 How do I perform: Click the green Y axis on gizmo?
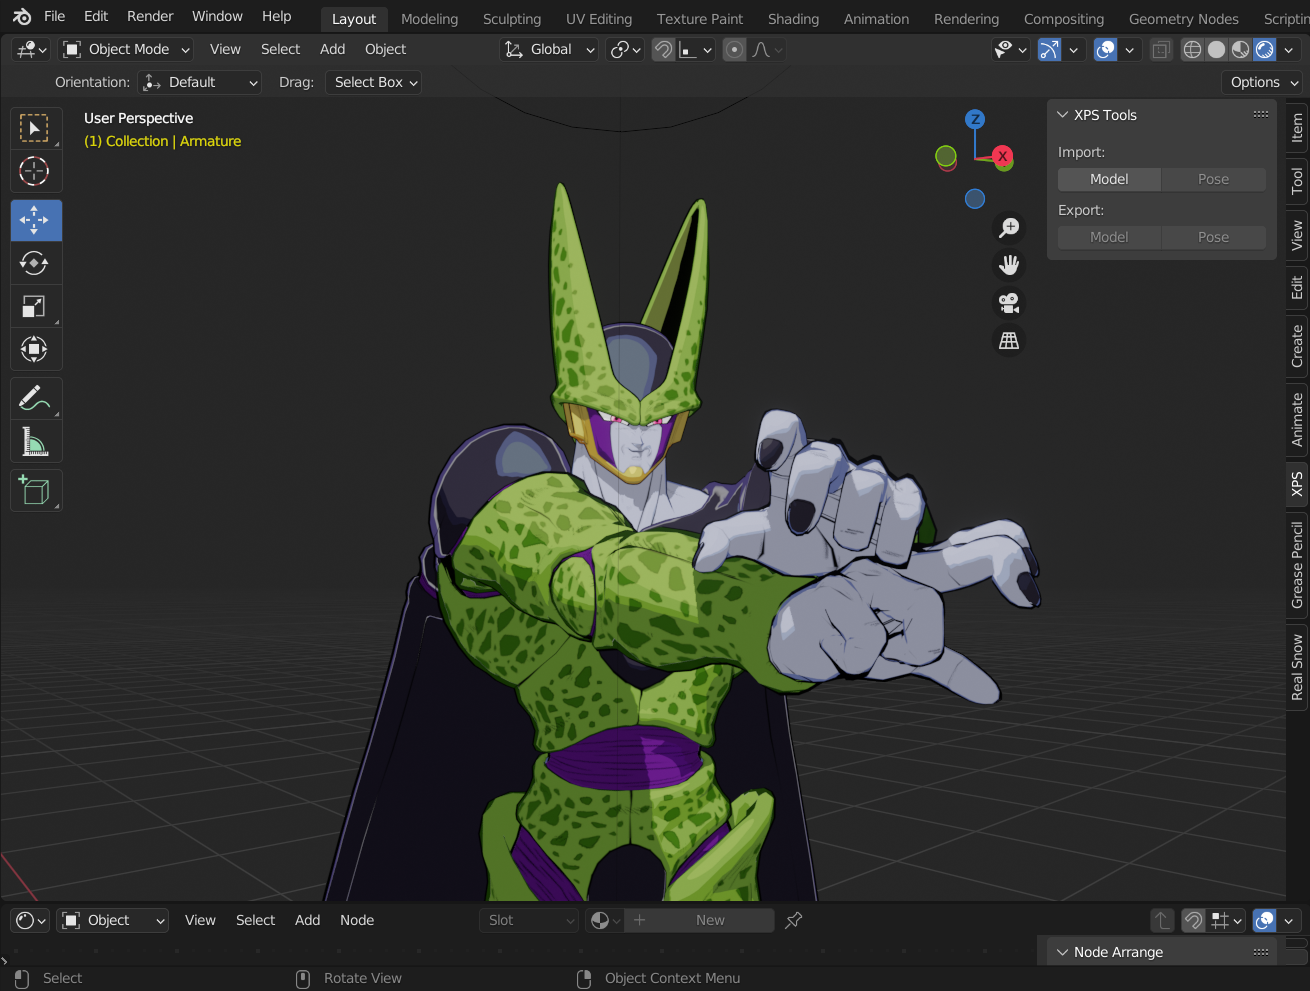945,155
